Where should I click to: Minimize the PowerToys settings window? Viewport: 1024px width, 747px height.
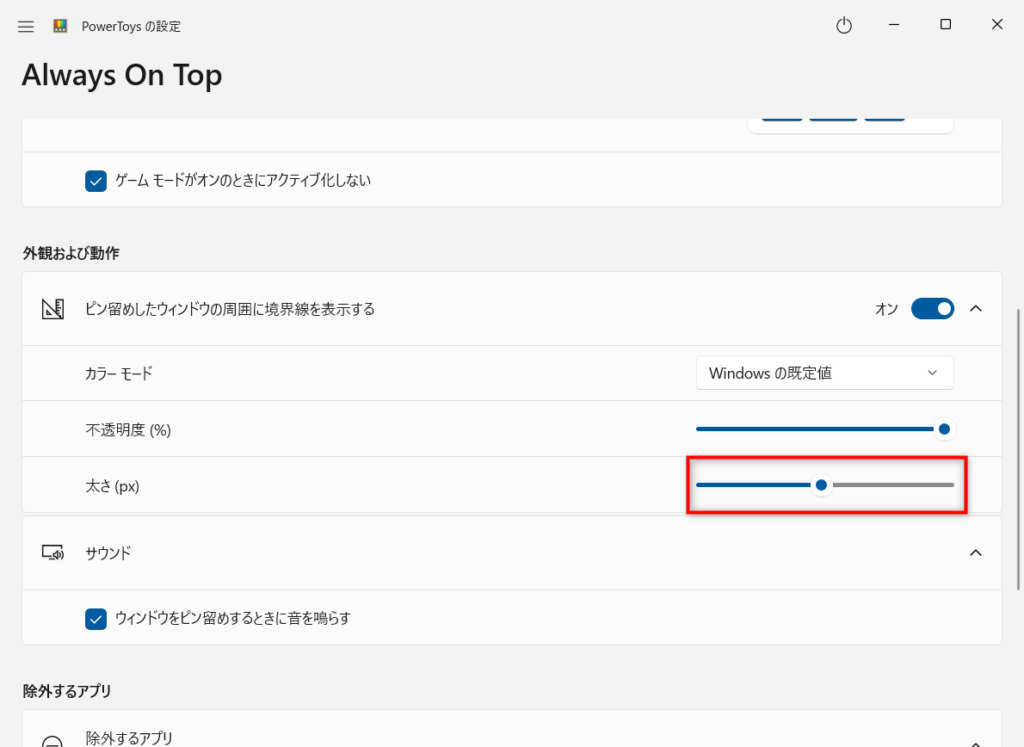click(894, 25)
